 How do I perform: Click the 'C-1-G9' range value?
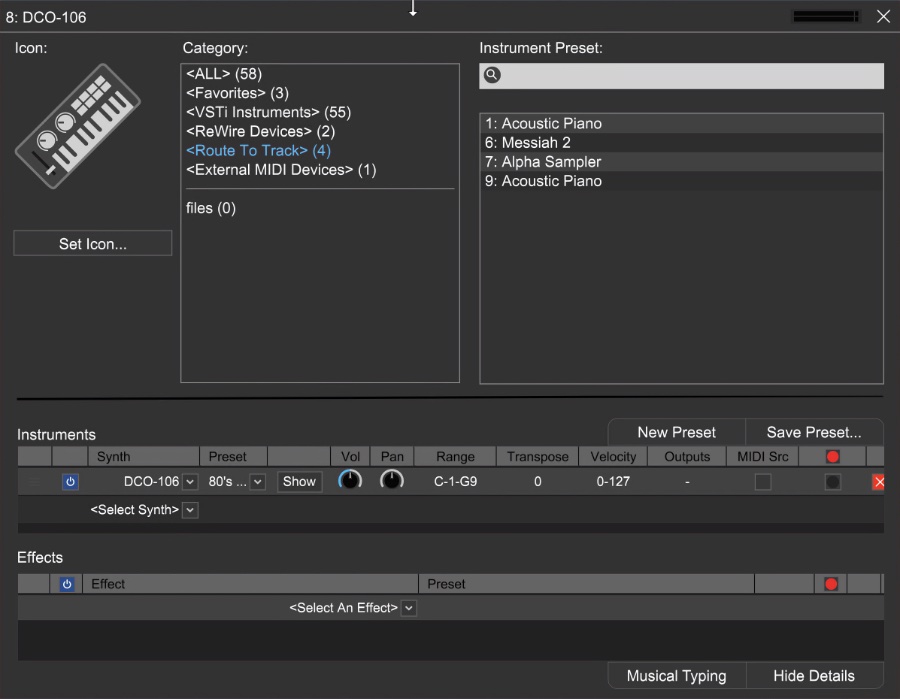coord(455,481)
